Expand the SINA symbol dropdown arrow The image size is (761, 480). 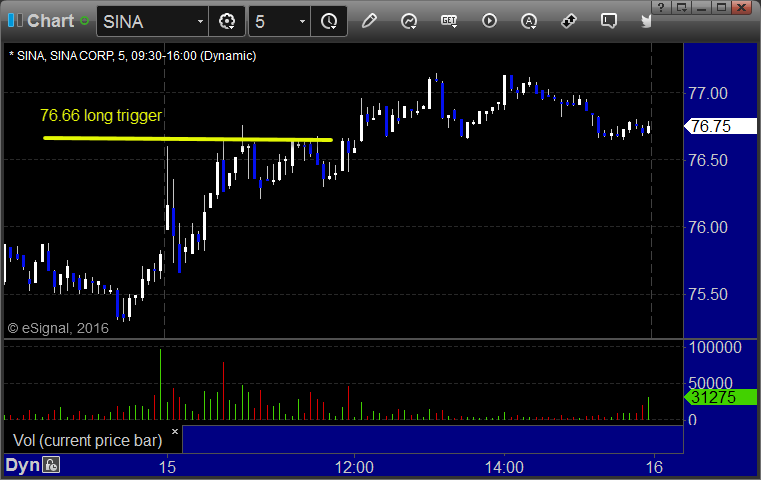coord(200,21)
